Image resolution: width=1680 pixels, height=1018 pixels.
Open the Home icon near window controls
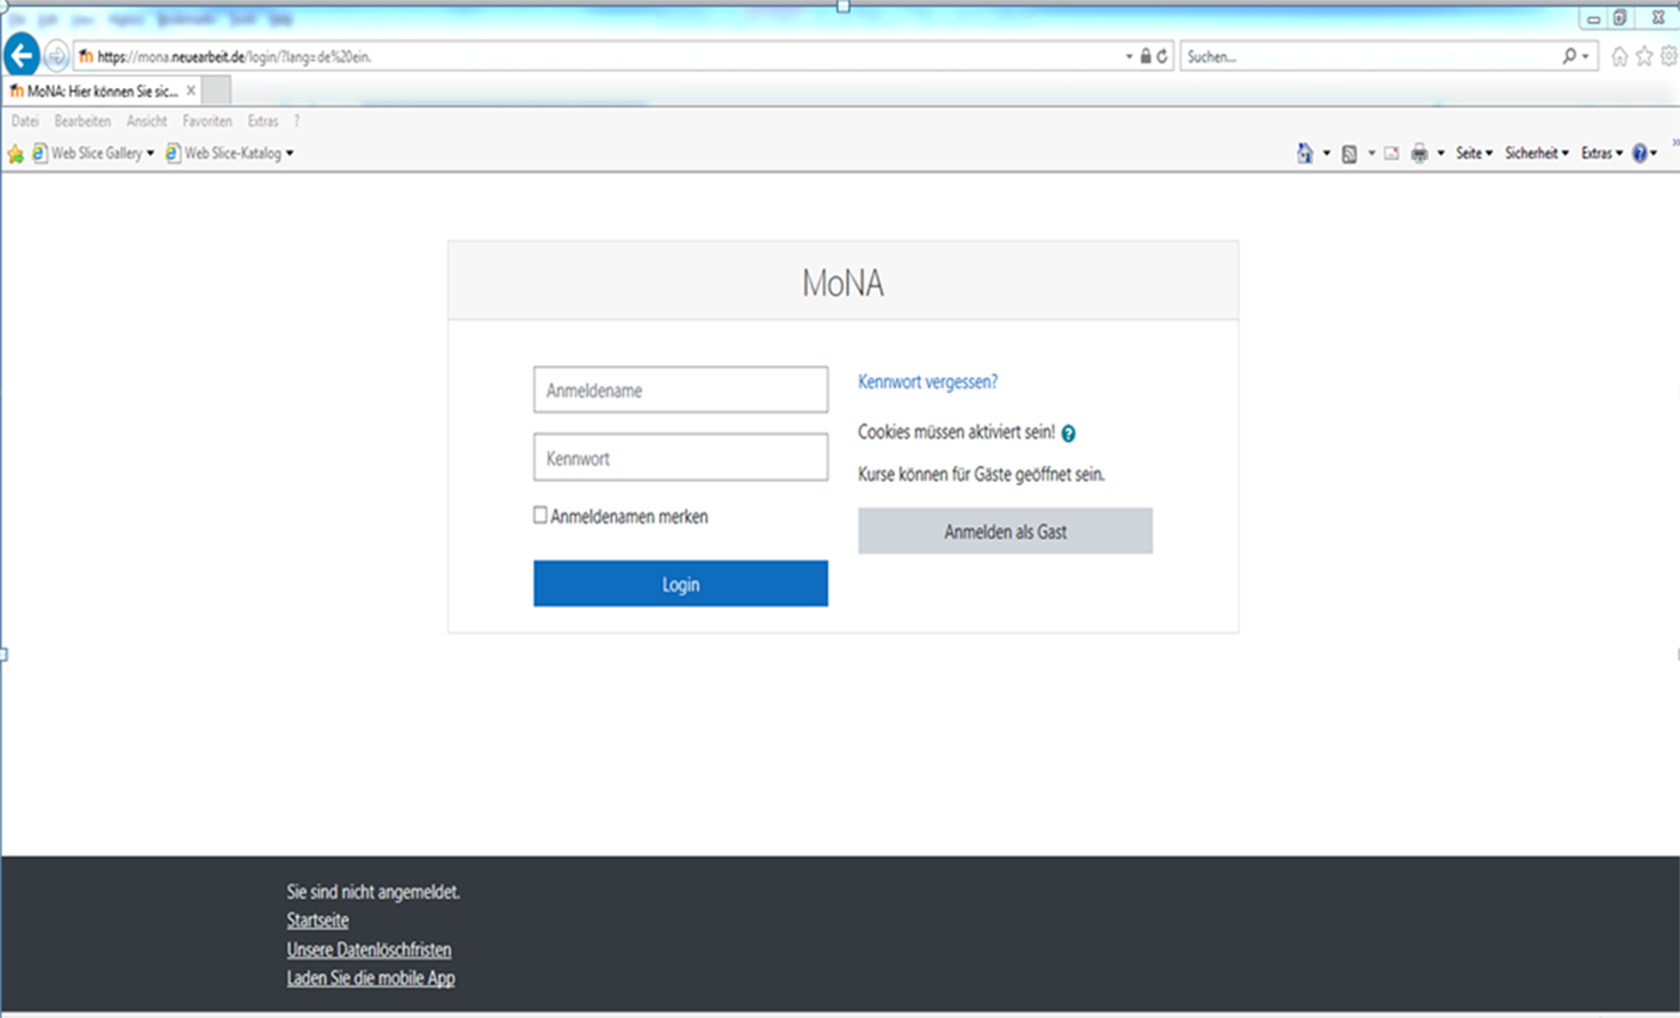point(1619,56)
